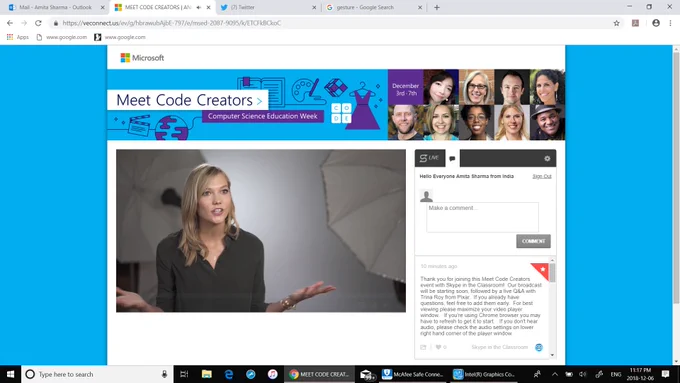The width and height of the screenshot is (680, 383).
Task: Select the LIVE feed tab
Action: (x=429, y=158)
